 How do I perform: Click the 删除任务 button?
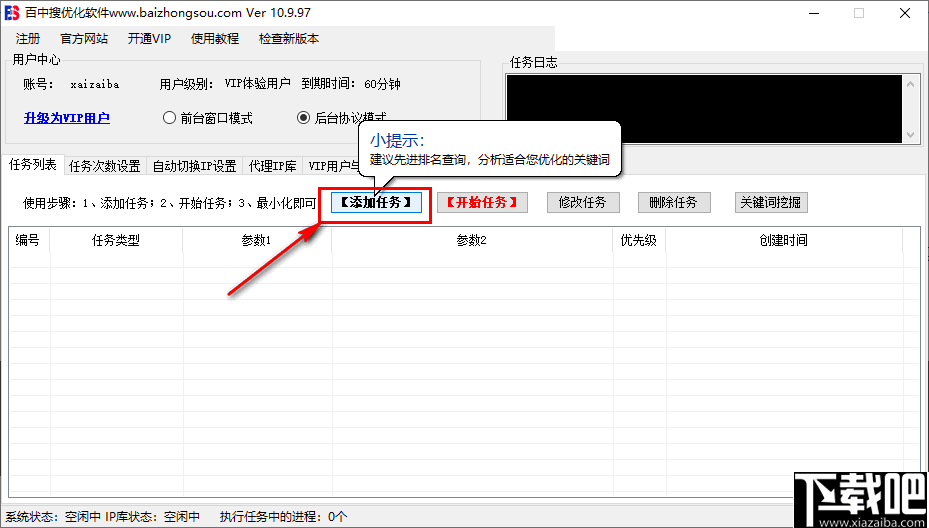point(674,203)
